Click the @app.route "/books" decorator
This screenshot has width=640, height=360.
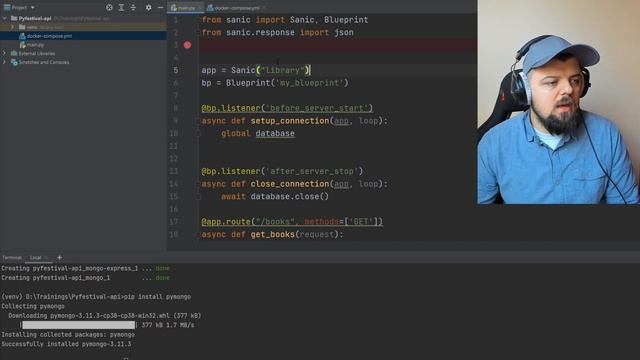click(x=292, y=222)
